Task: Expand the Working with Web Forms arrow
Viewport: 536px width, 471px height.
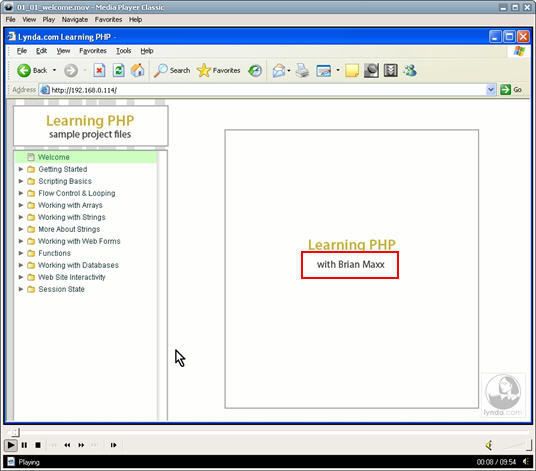Action: coord(21,241)
